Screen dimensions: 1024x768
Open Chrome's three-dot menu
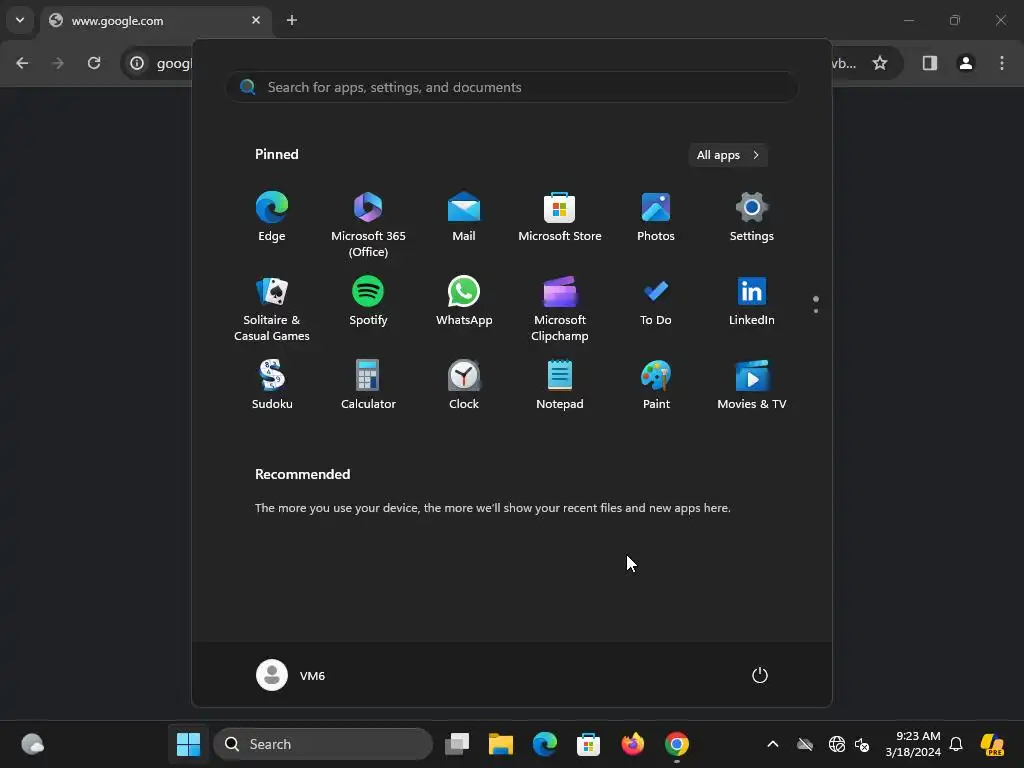(x=1002, y=63)
